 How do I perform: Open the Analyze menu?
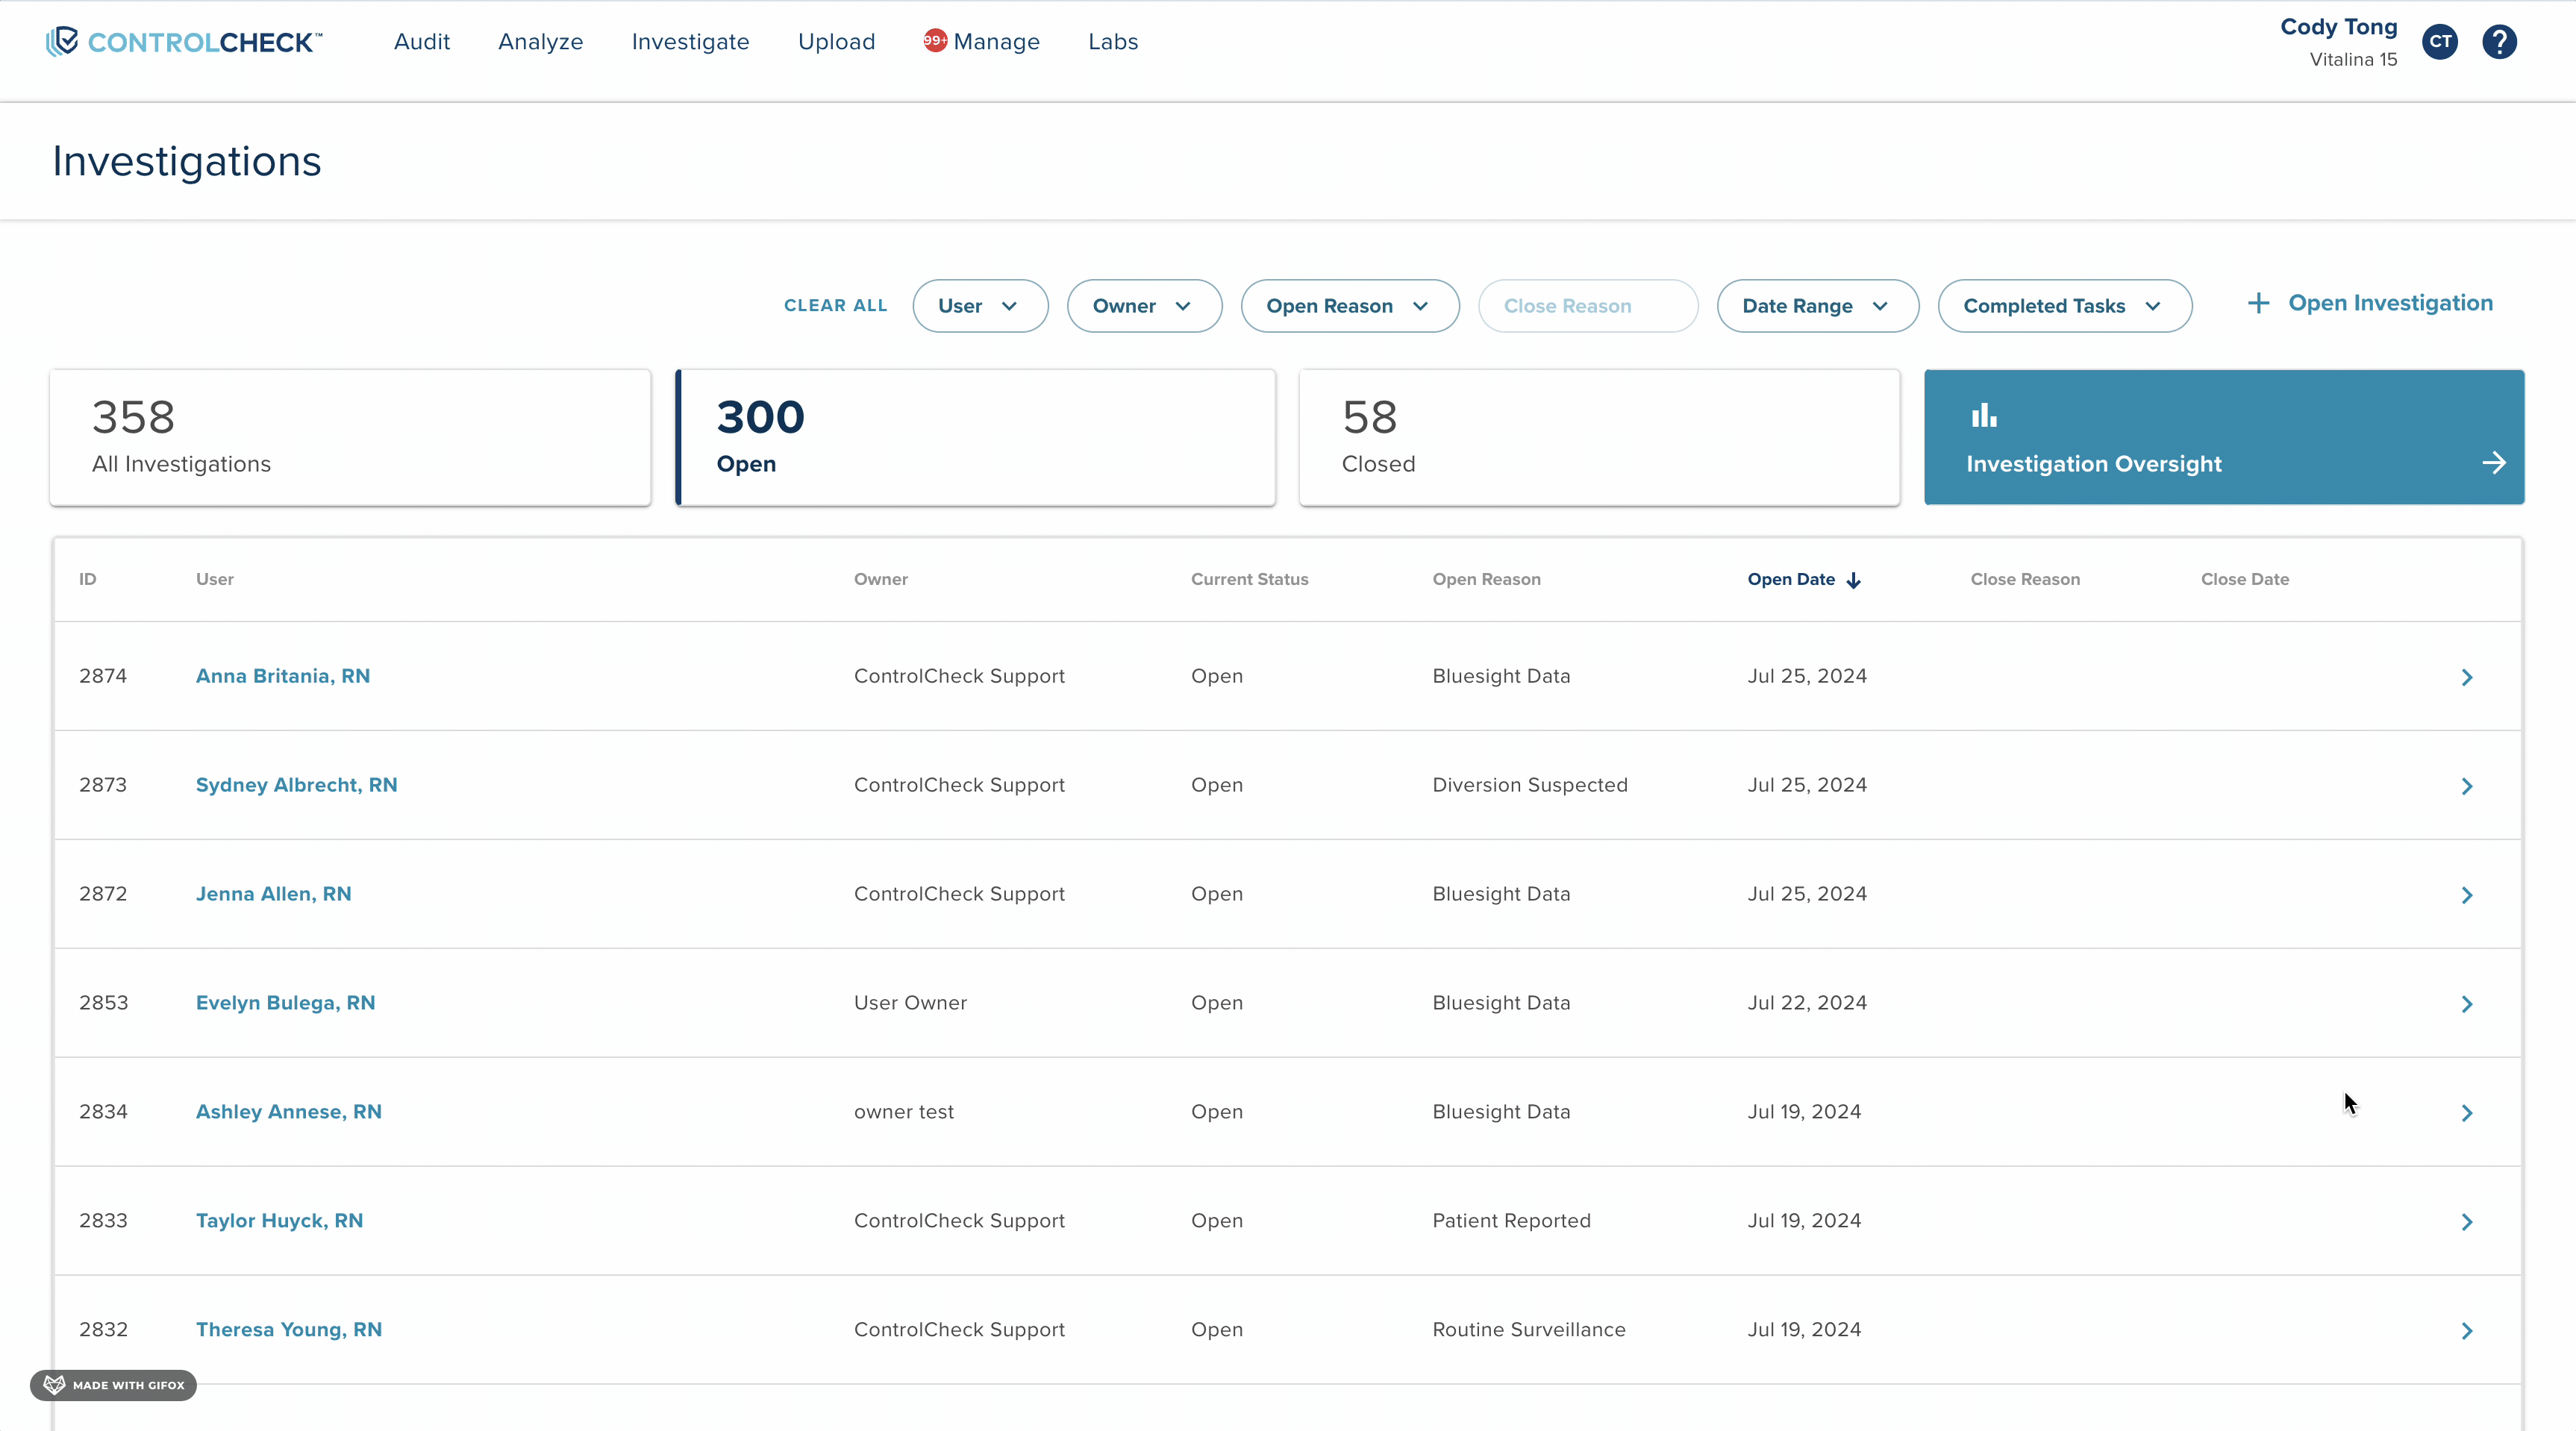(x=540, y=42)
